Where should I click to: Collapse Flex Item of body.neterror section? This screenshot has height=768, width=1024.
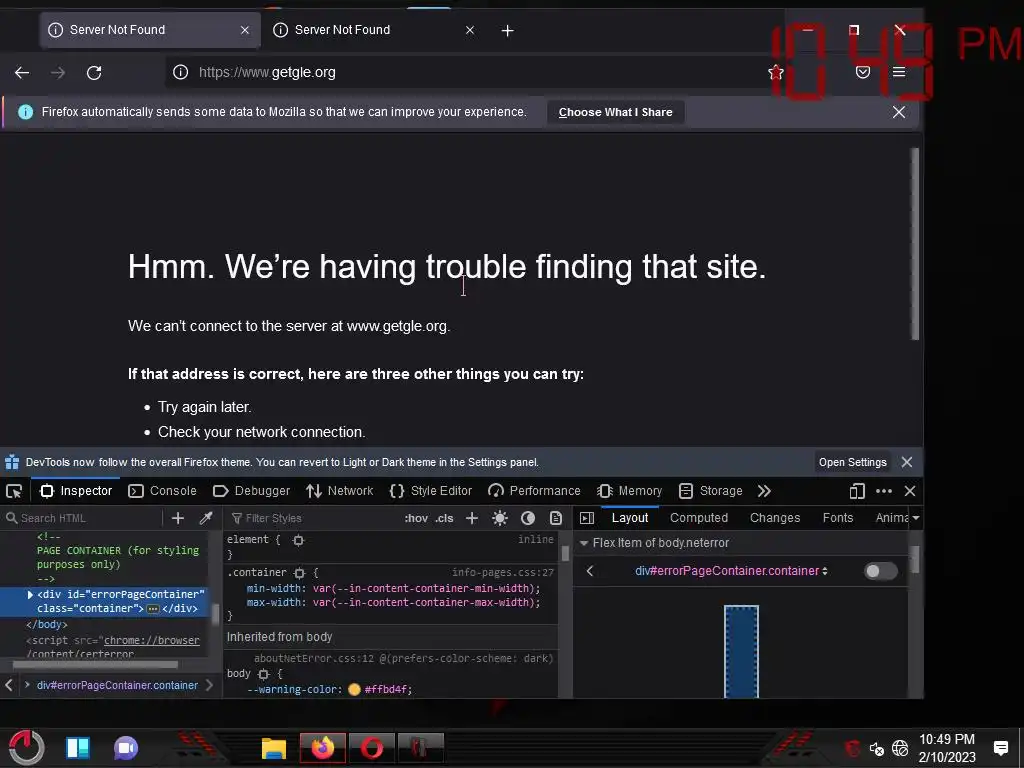pos(584,543)
